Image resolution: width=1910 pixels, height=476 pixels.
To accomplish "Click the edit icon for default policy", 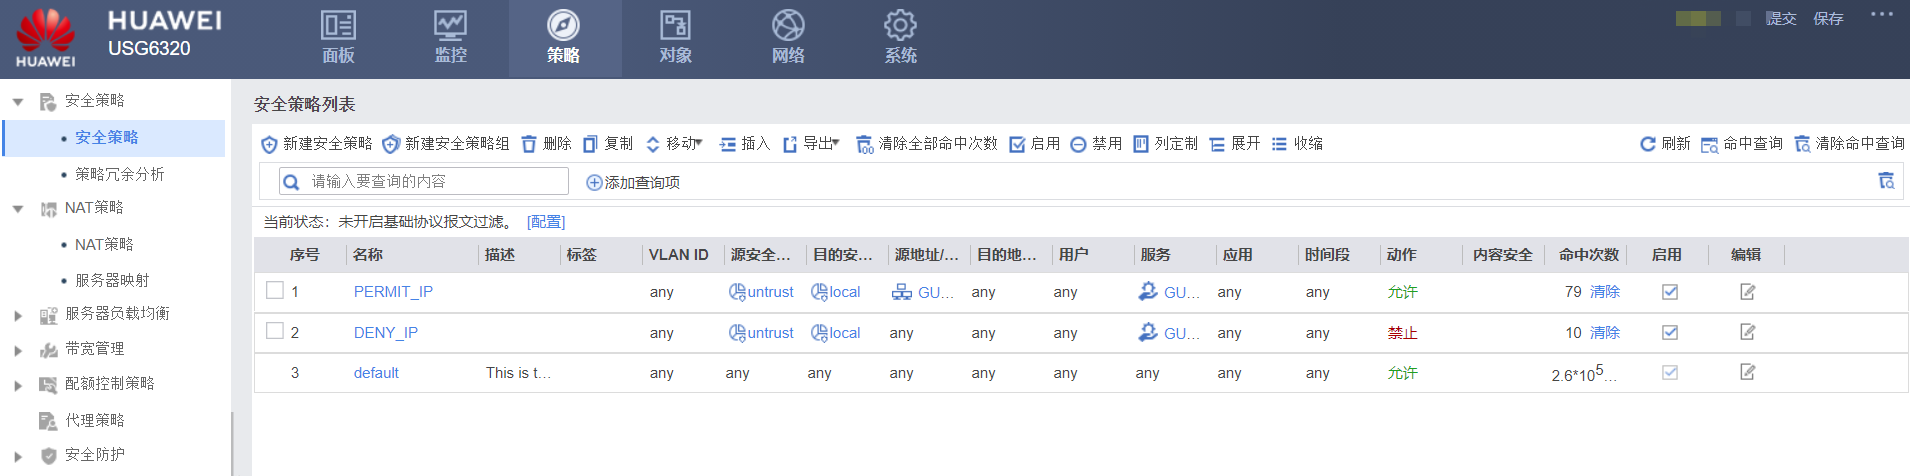I will 1748,372.
